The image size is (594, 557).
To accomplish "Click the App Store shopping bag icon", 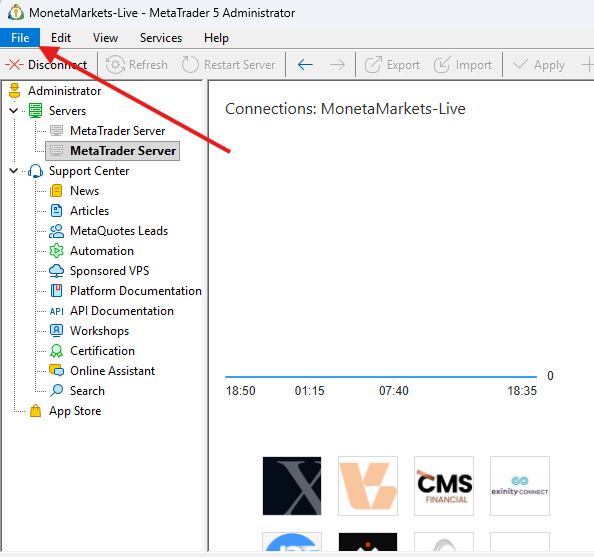I will point(35,411).
